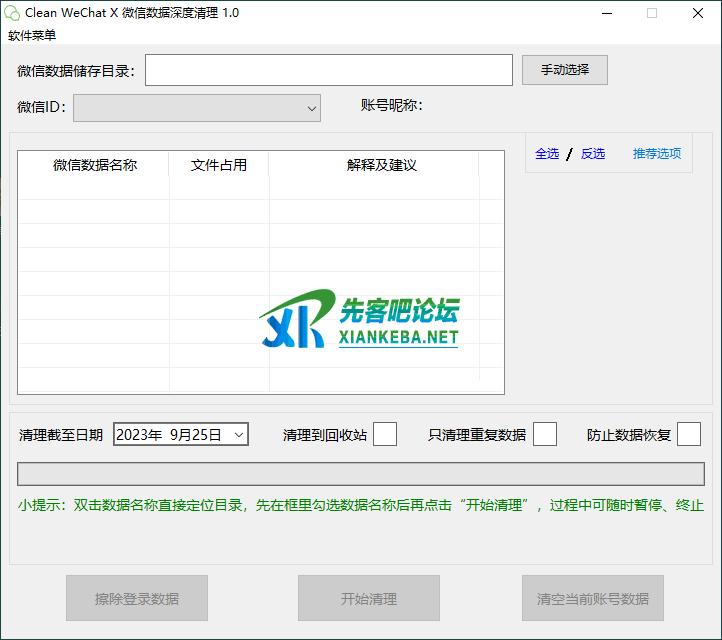This screenshot has width=722, height=640.
Task: Open the 软件菜单 menu
Action: point(32,35)
